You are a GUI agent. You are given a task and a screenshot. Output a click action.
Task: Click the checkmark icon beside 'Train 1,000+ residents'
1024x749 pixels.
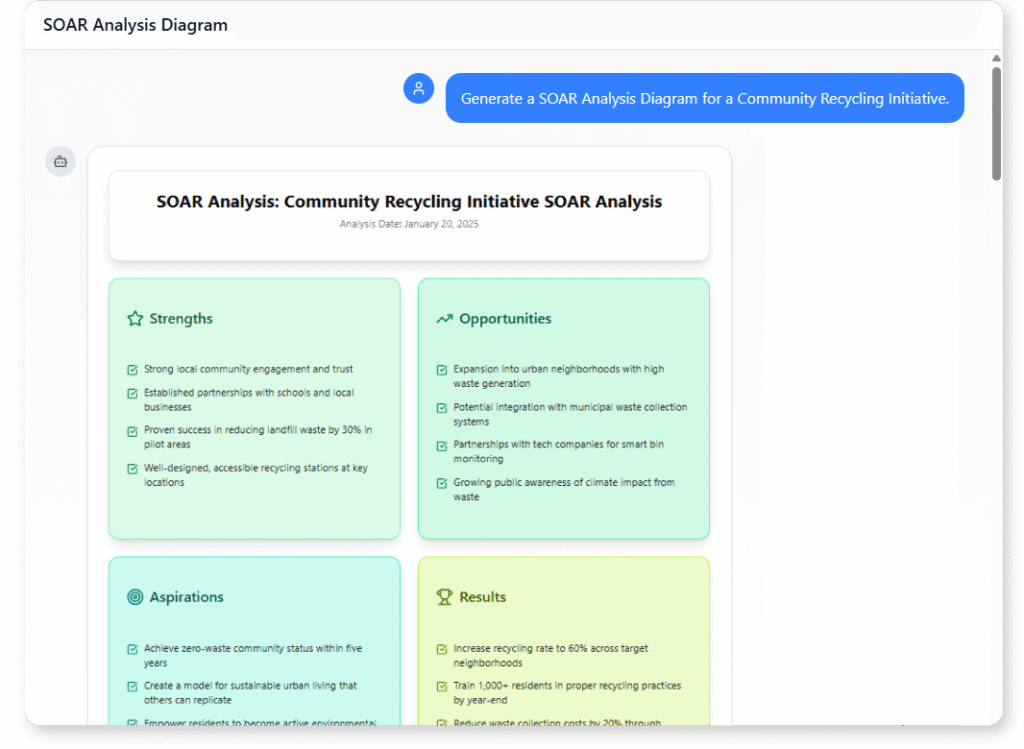[441, 686]
